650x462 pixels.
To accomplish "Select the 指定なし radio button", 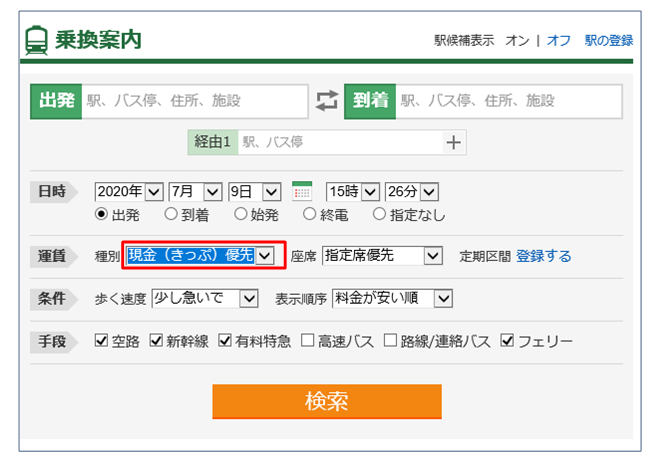I will pos(379,214).
